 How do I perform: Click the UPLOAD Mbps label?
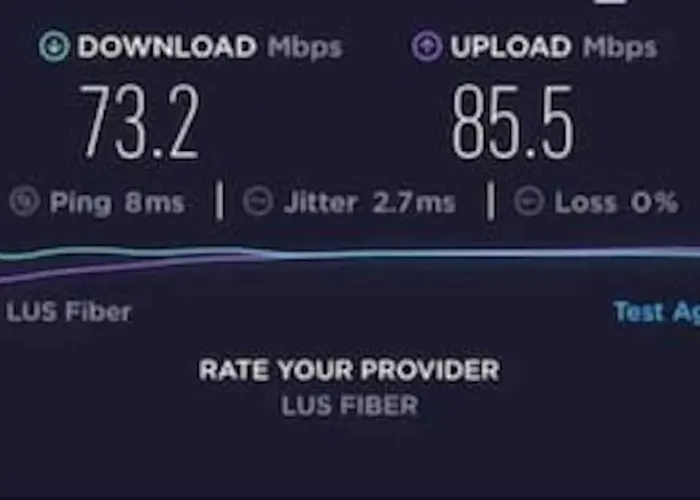coord(554,47)
